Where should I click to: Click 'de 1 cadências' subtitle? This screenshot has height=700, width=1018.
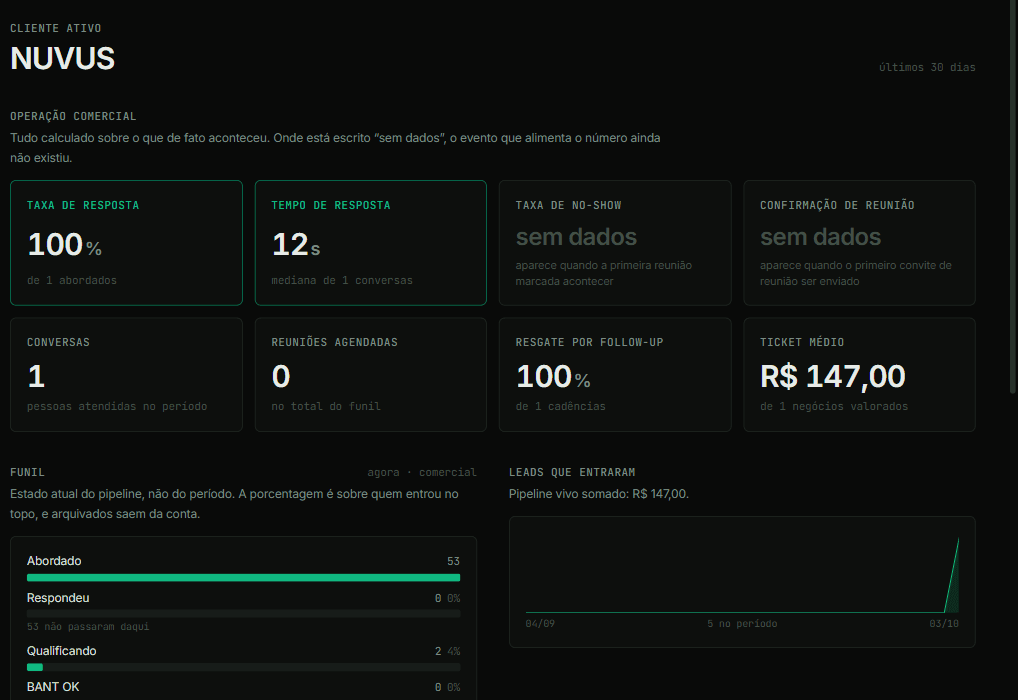point(560,406)
